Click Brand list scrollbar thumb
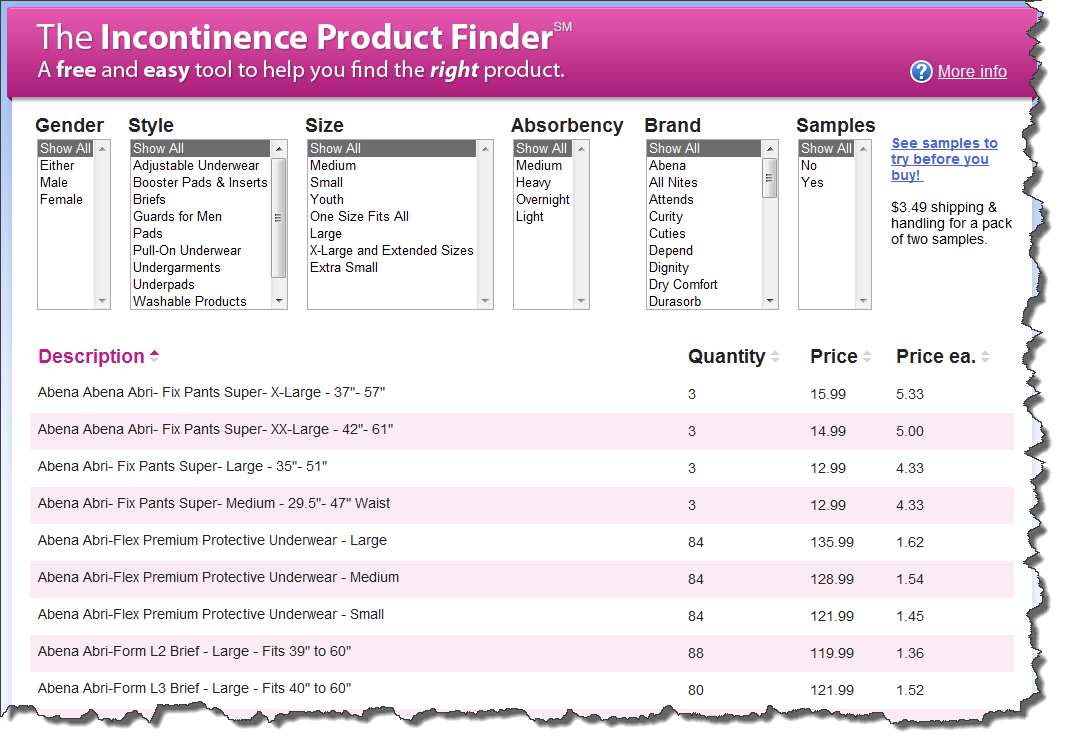Image resolution: width=1067 pixels, height=748 pixels. pyautogui.click(x=770, y=178)
